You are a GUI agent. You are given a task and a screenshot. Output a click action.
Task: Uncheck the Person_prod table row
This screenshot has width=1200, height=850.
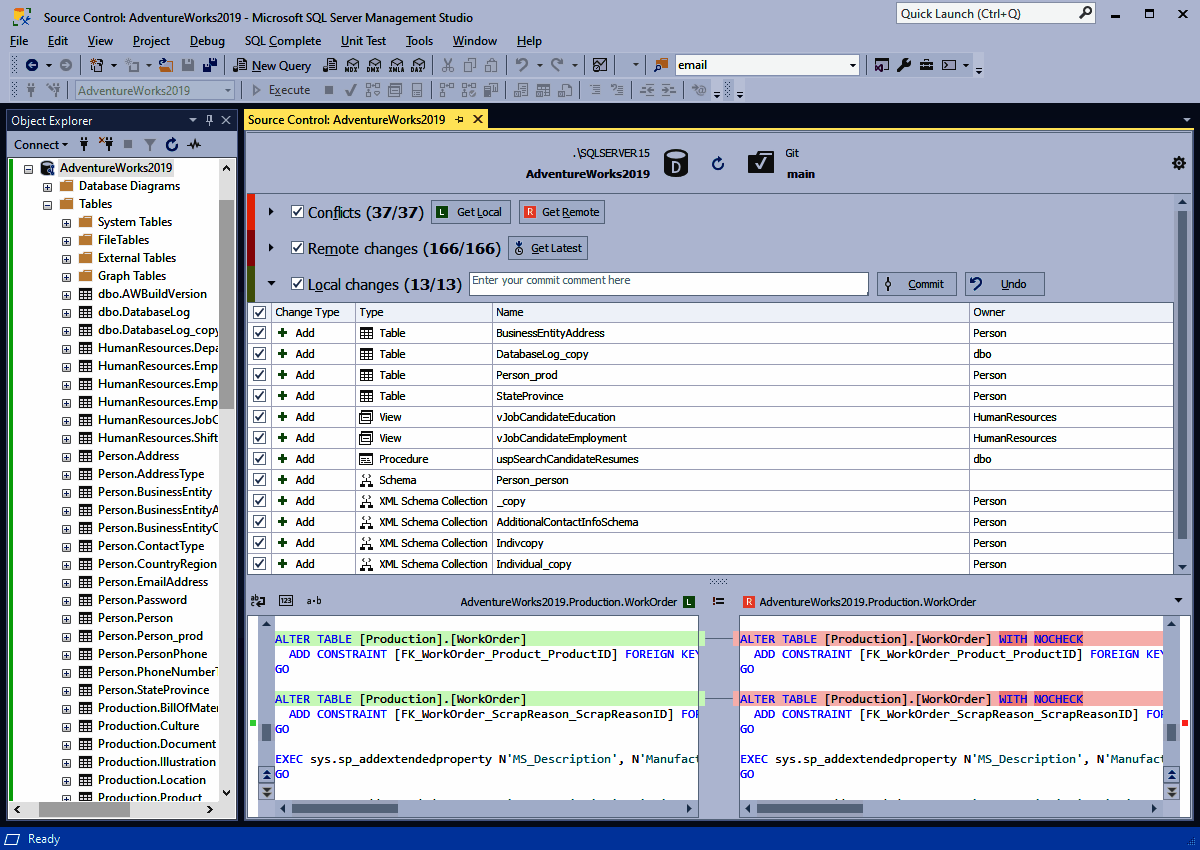click(258, 374)
